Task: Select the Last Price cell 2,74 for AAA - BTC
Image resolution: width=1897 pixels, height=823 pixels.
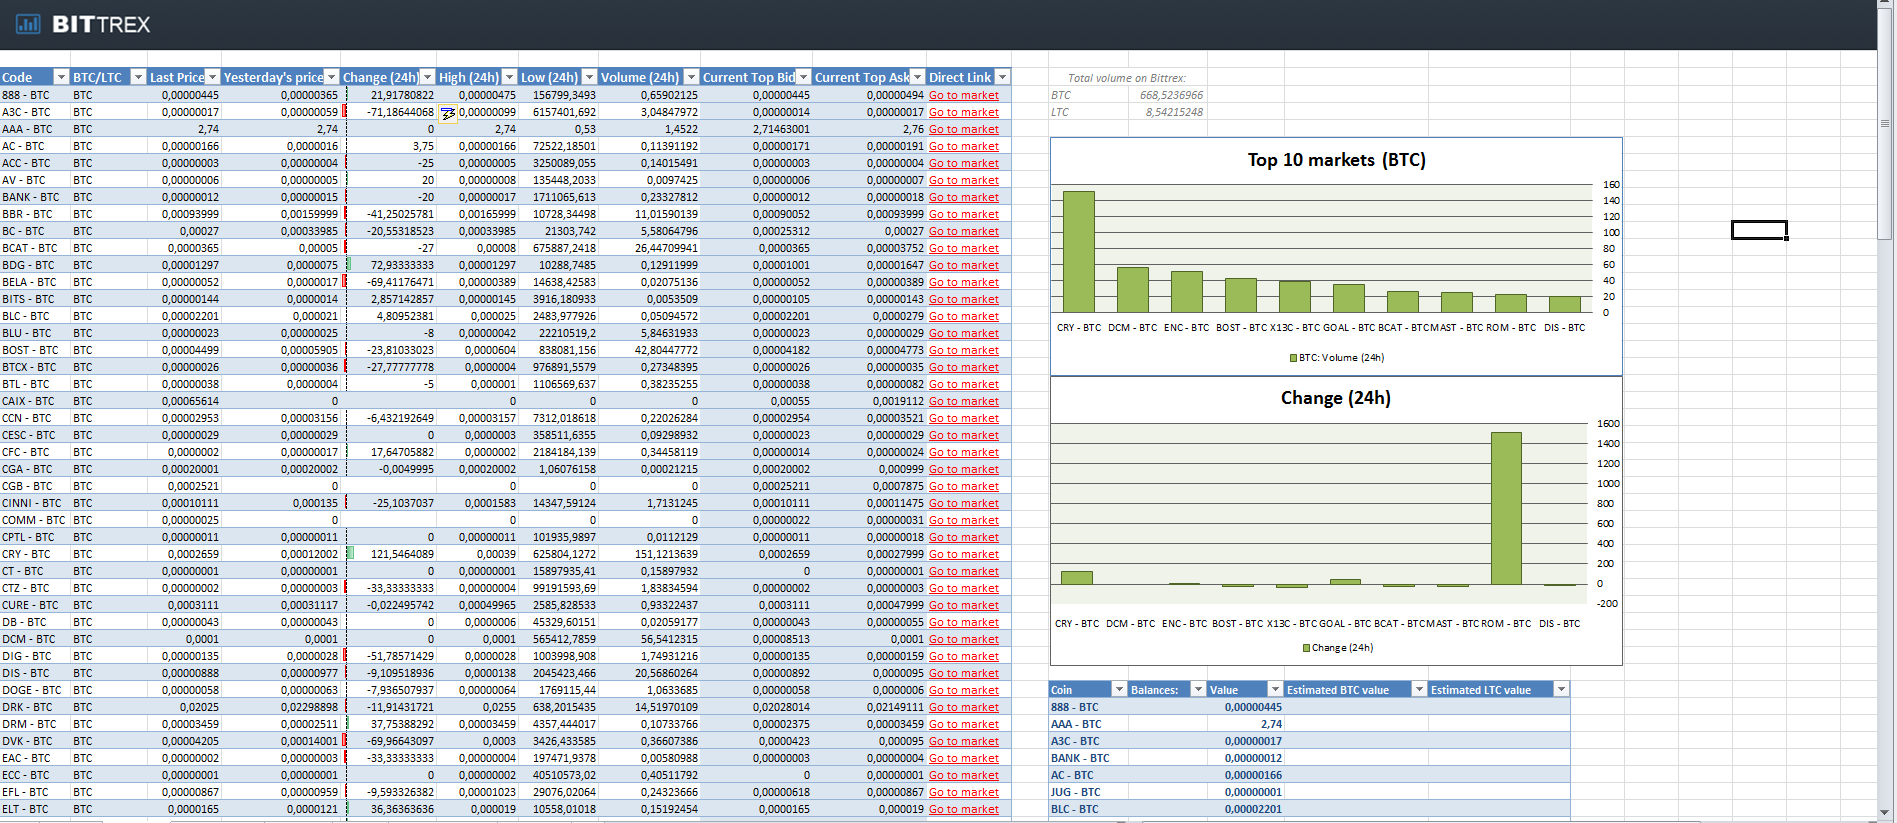Action: (184, 129)
